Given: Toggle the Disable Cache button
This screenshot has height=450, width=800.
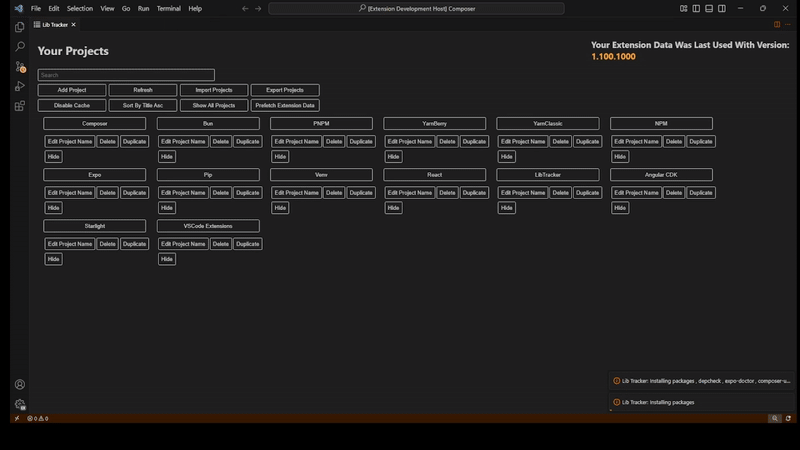Looking at the screenshot, I should tap(72, 106).
